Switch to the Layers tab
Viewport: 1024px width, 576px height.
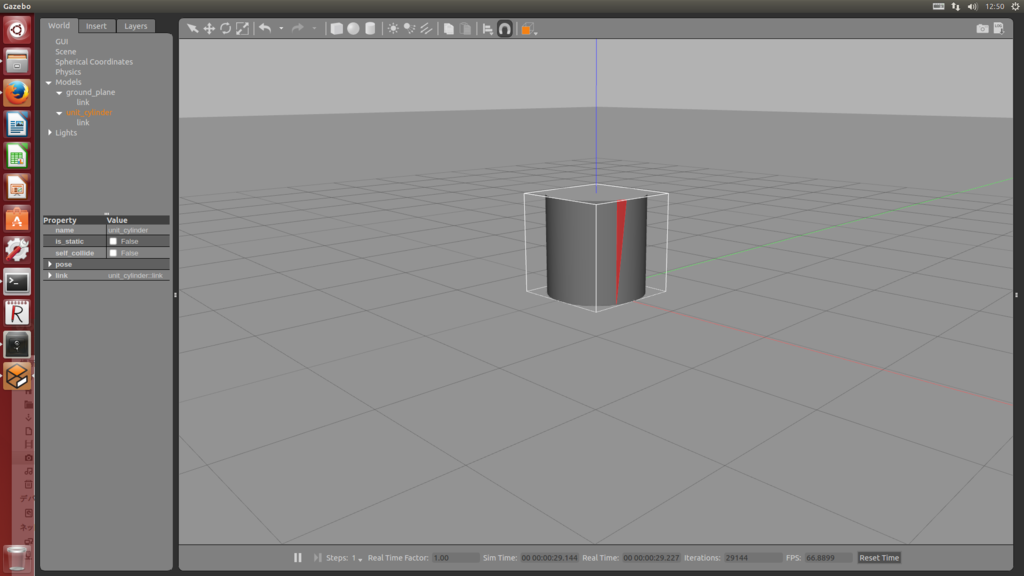coord(136,26)
